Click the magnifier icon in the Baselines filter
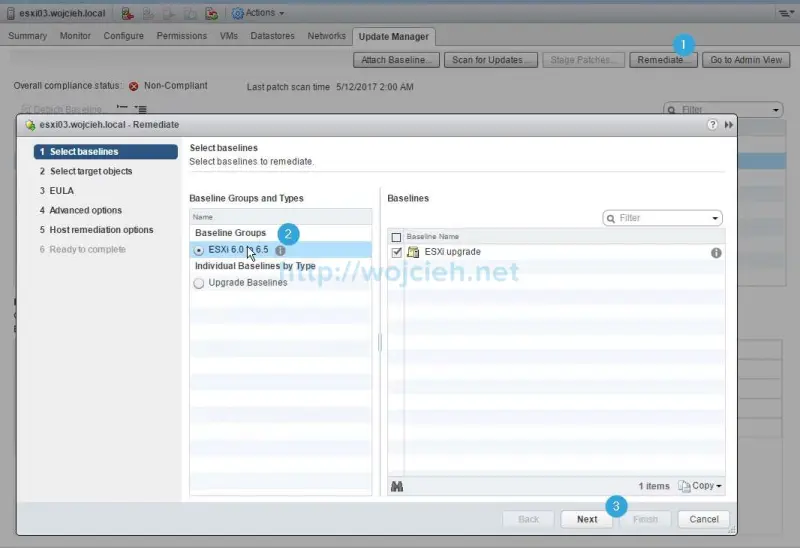Viewport: 800px width, 548px height. point(611,218)
